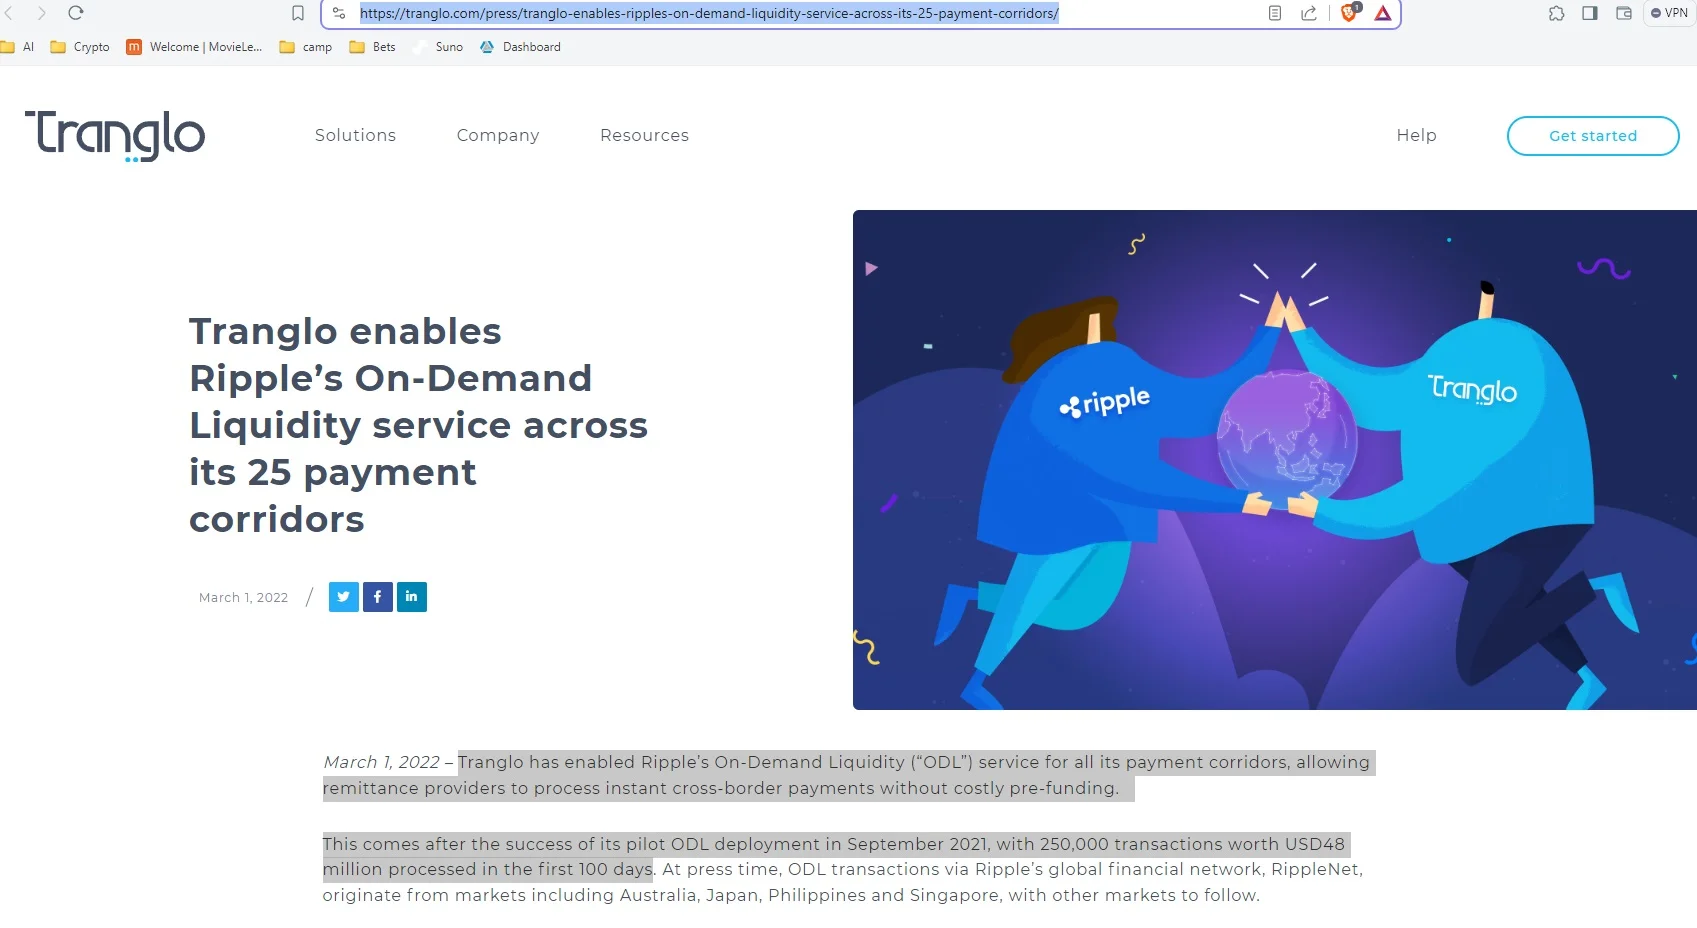Share article on LinkedIn
Viewport: 1697px width, 928px height.
(412, 597)
